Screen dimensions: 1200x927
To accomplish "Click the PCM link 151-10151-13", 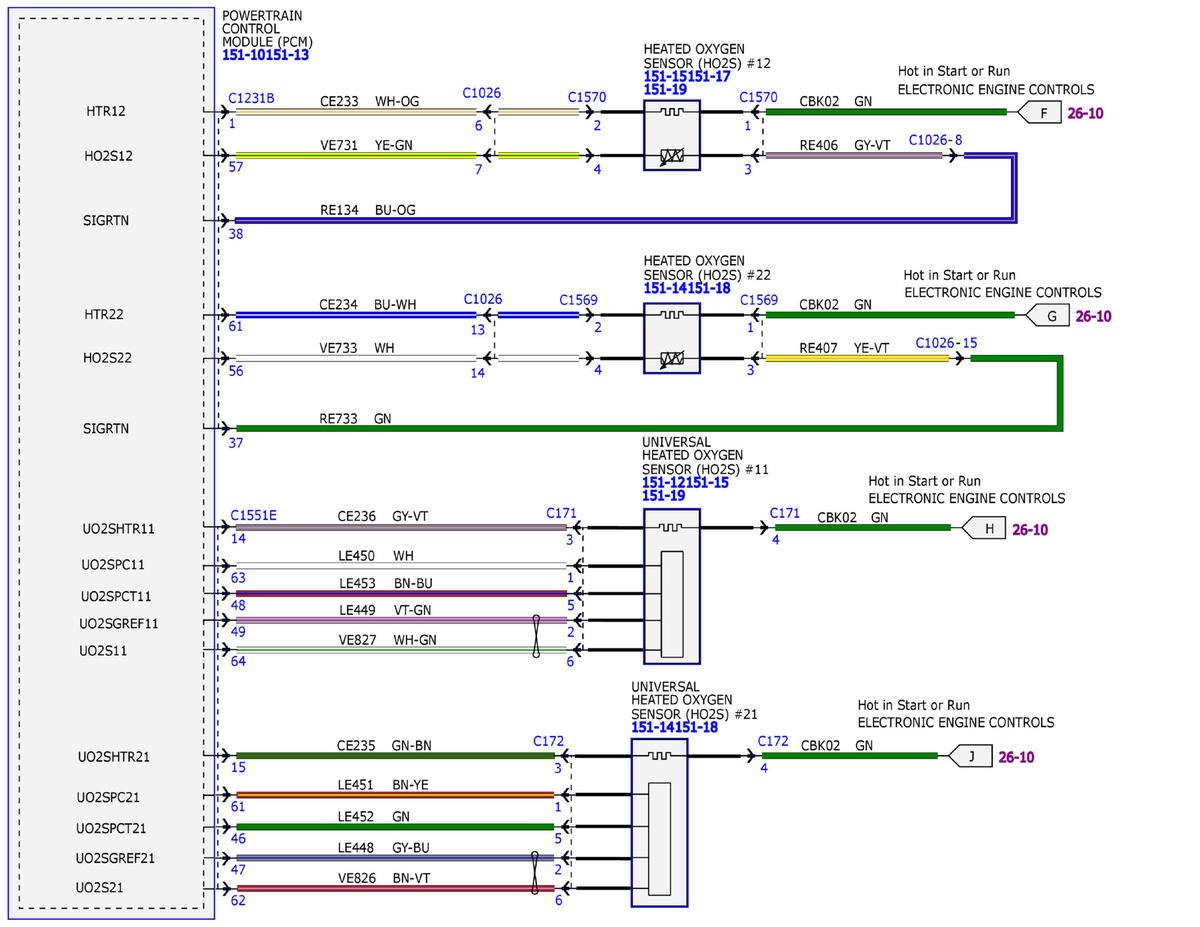I will click(265, 56).
